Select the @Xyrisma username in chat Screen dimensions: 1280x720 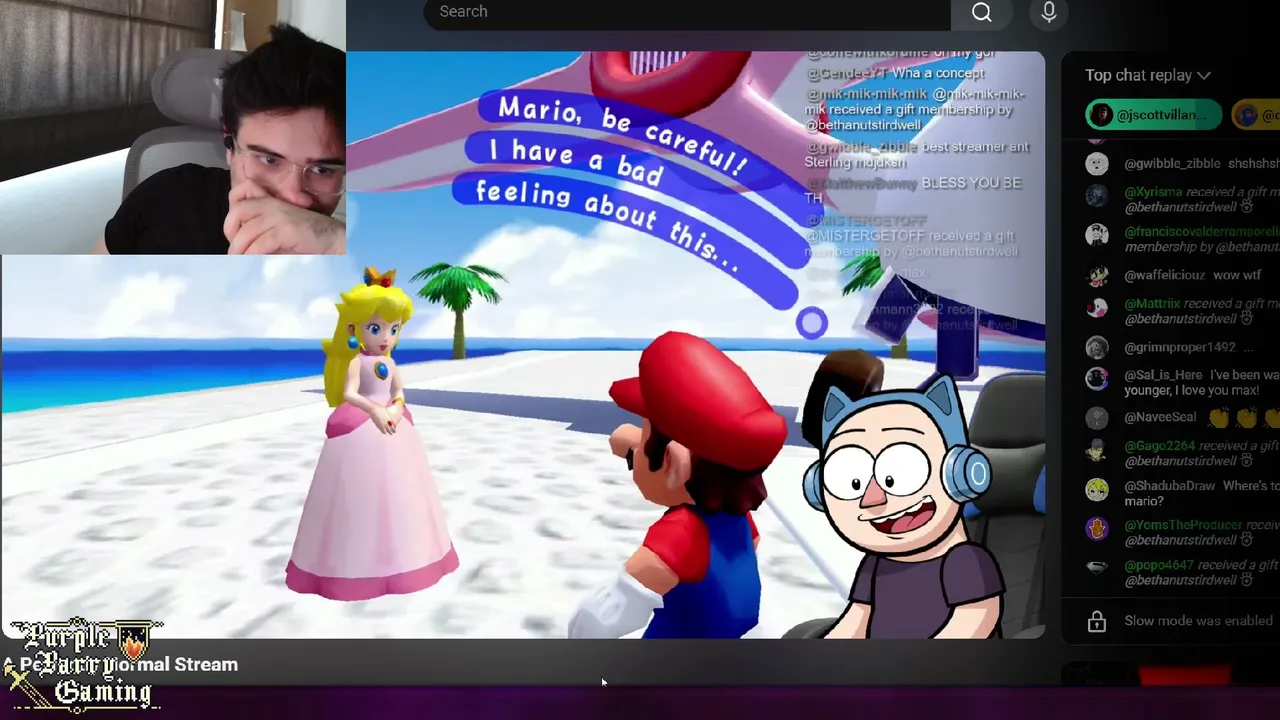pyautogui.click(x=1153, y=191)
